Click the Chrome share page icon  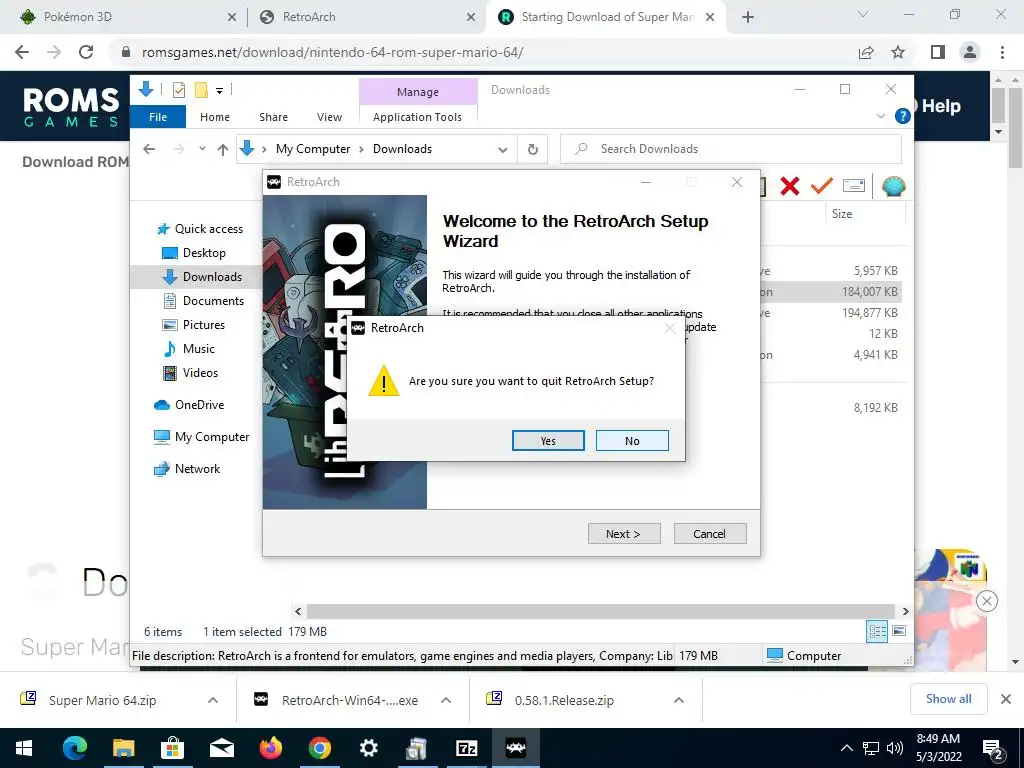[866, 52]
